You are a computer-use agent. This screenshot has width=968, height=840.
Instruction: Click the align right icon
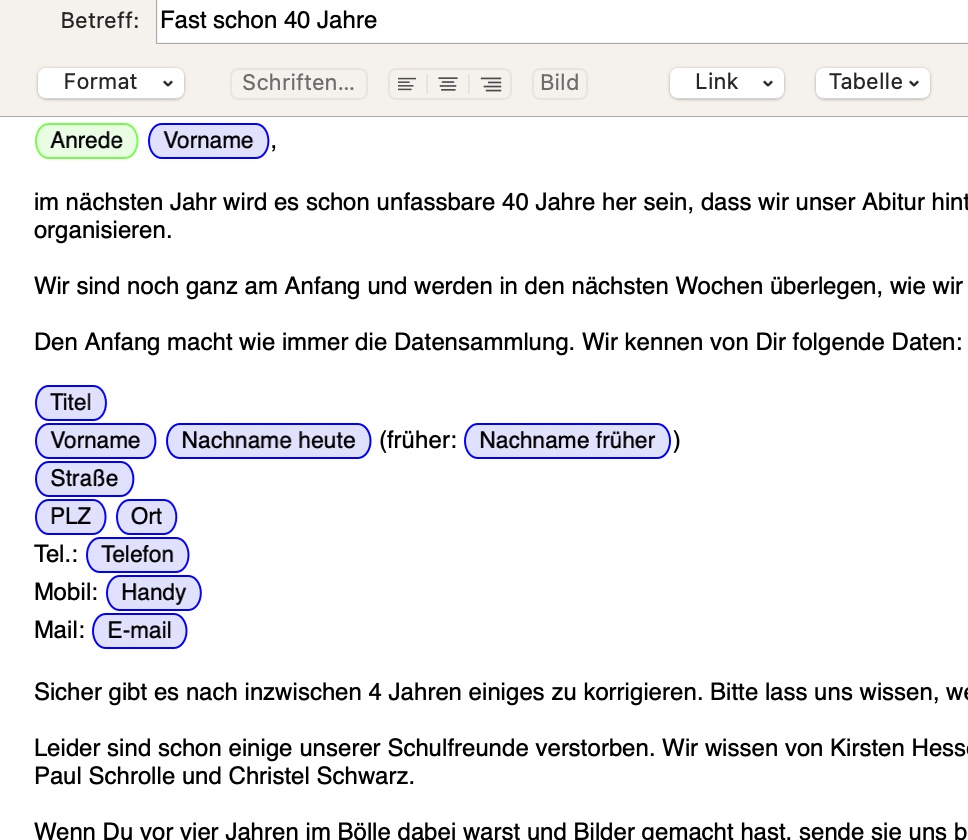coord(491,84)
